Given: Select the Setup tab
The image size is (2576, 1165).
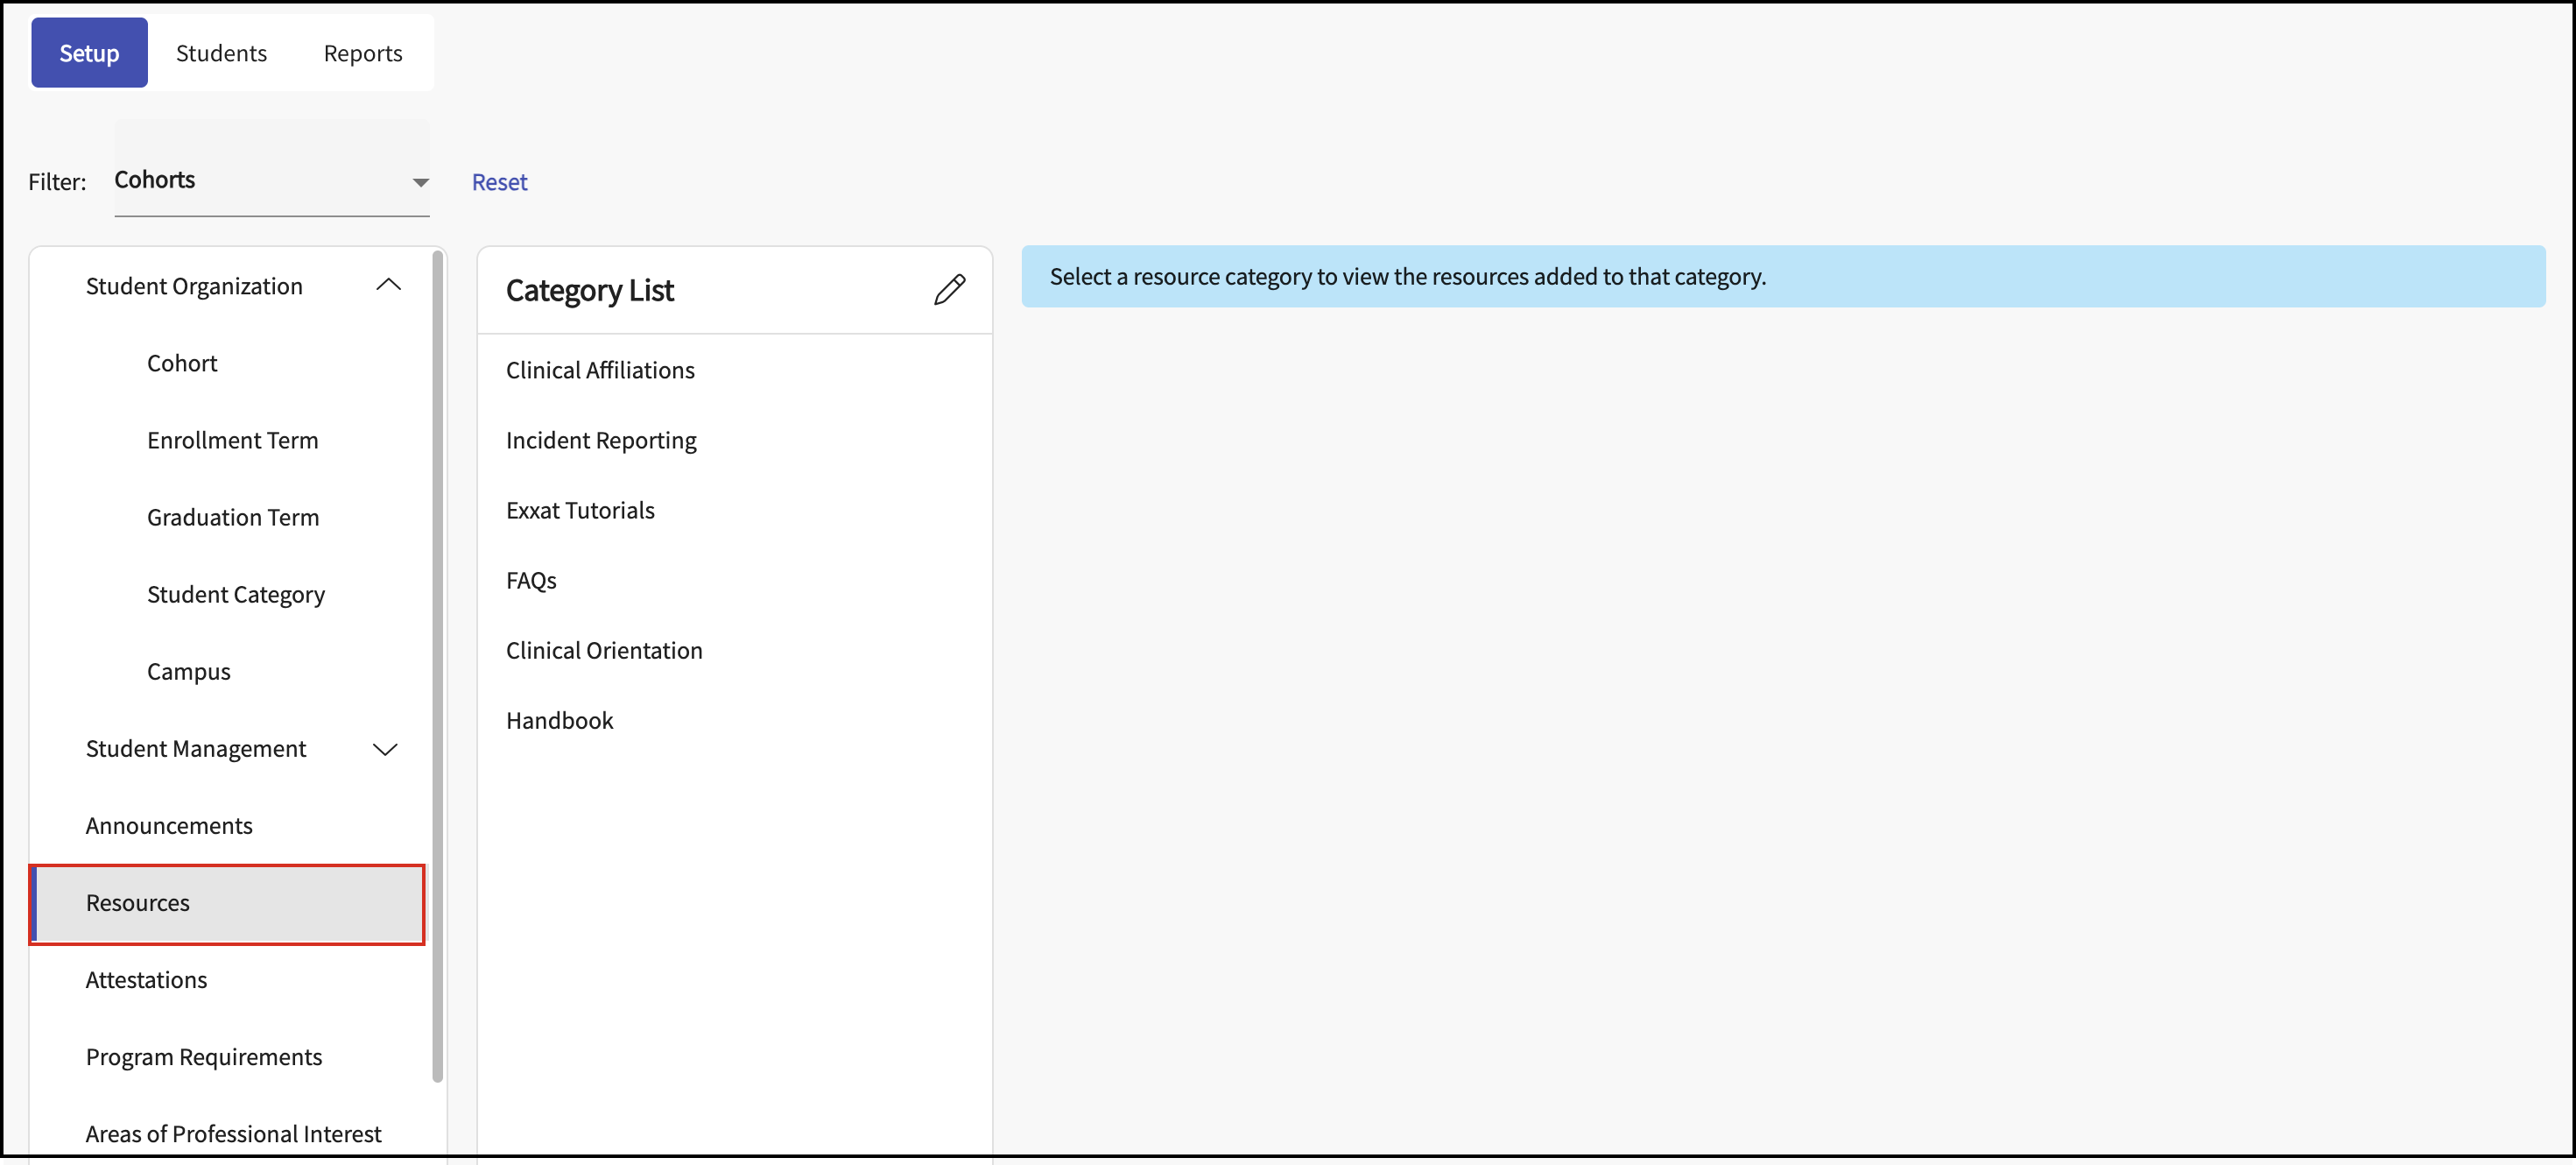Looking at the screenshot, I should [x=89, y=53].
